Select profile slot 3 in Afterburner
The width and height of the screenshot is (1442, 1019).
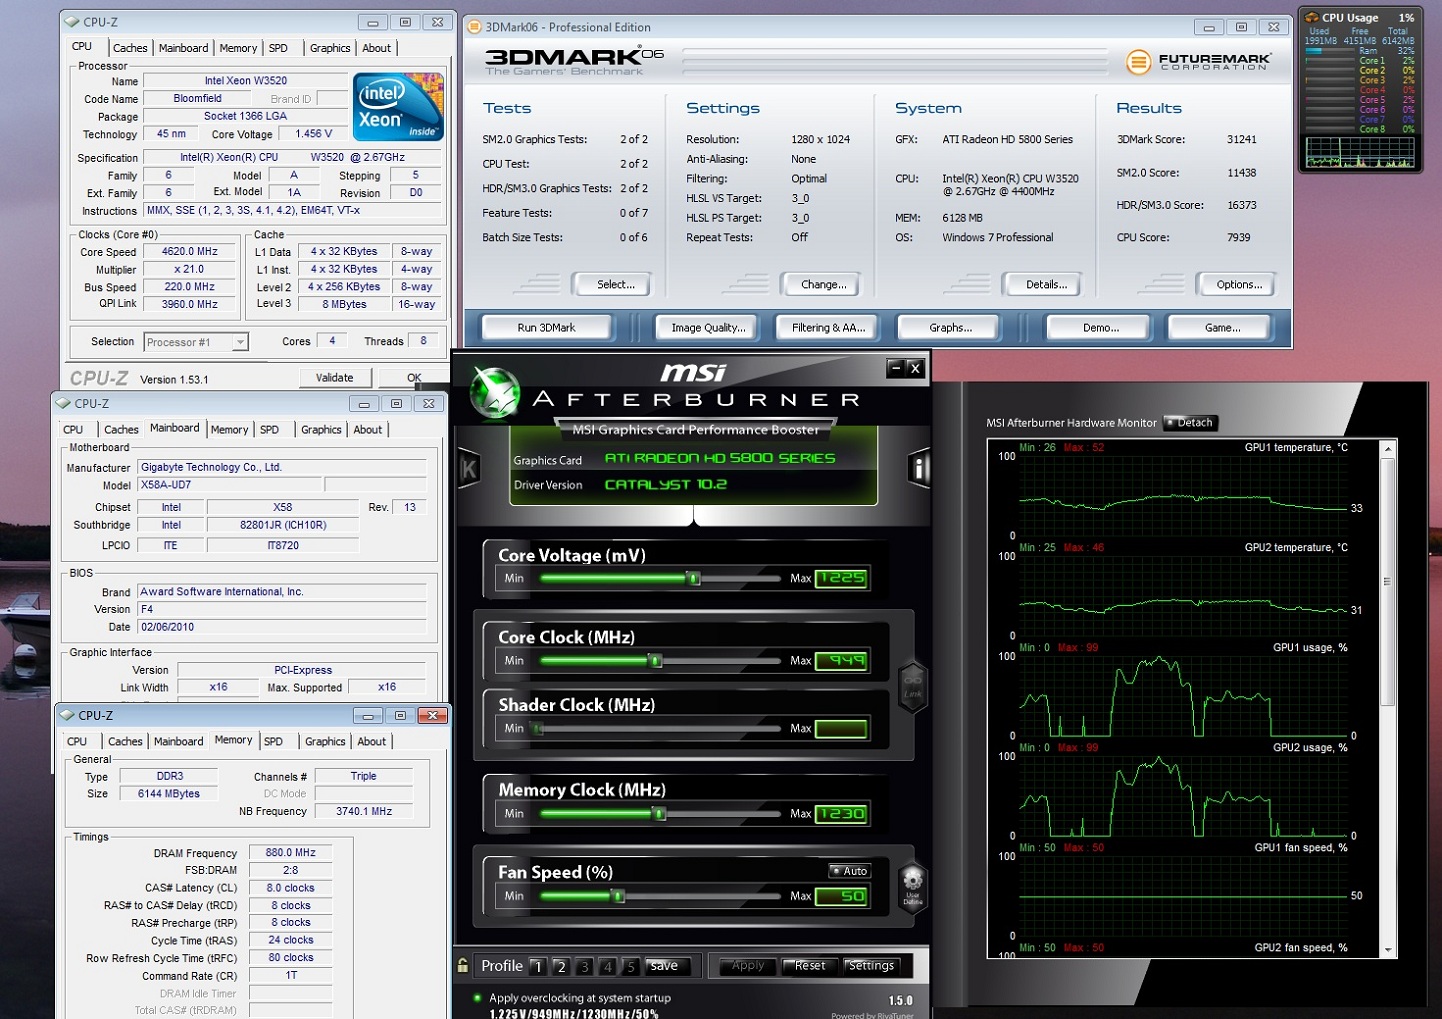pyautogui.click(x=584, y=966)
